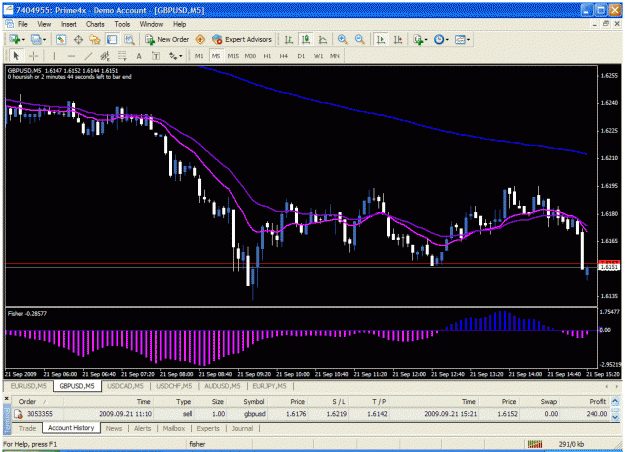This screenshot has height=452, width=625.
Task: Click the zoom in magnifier
Action: pos(342,39)
